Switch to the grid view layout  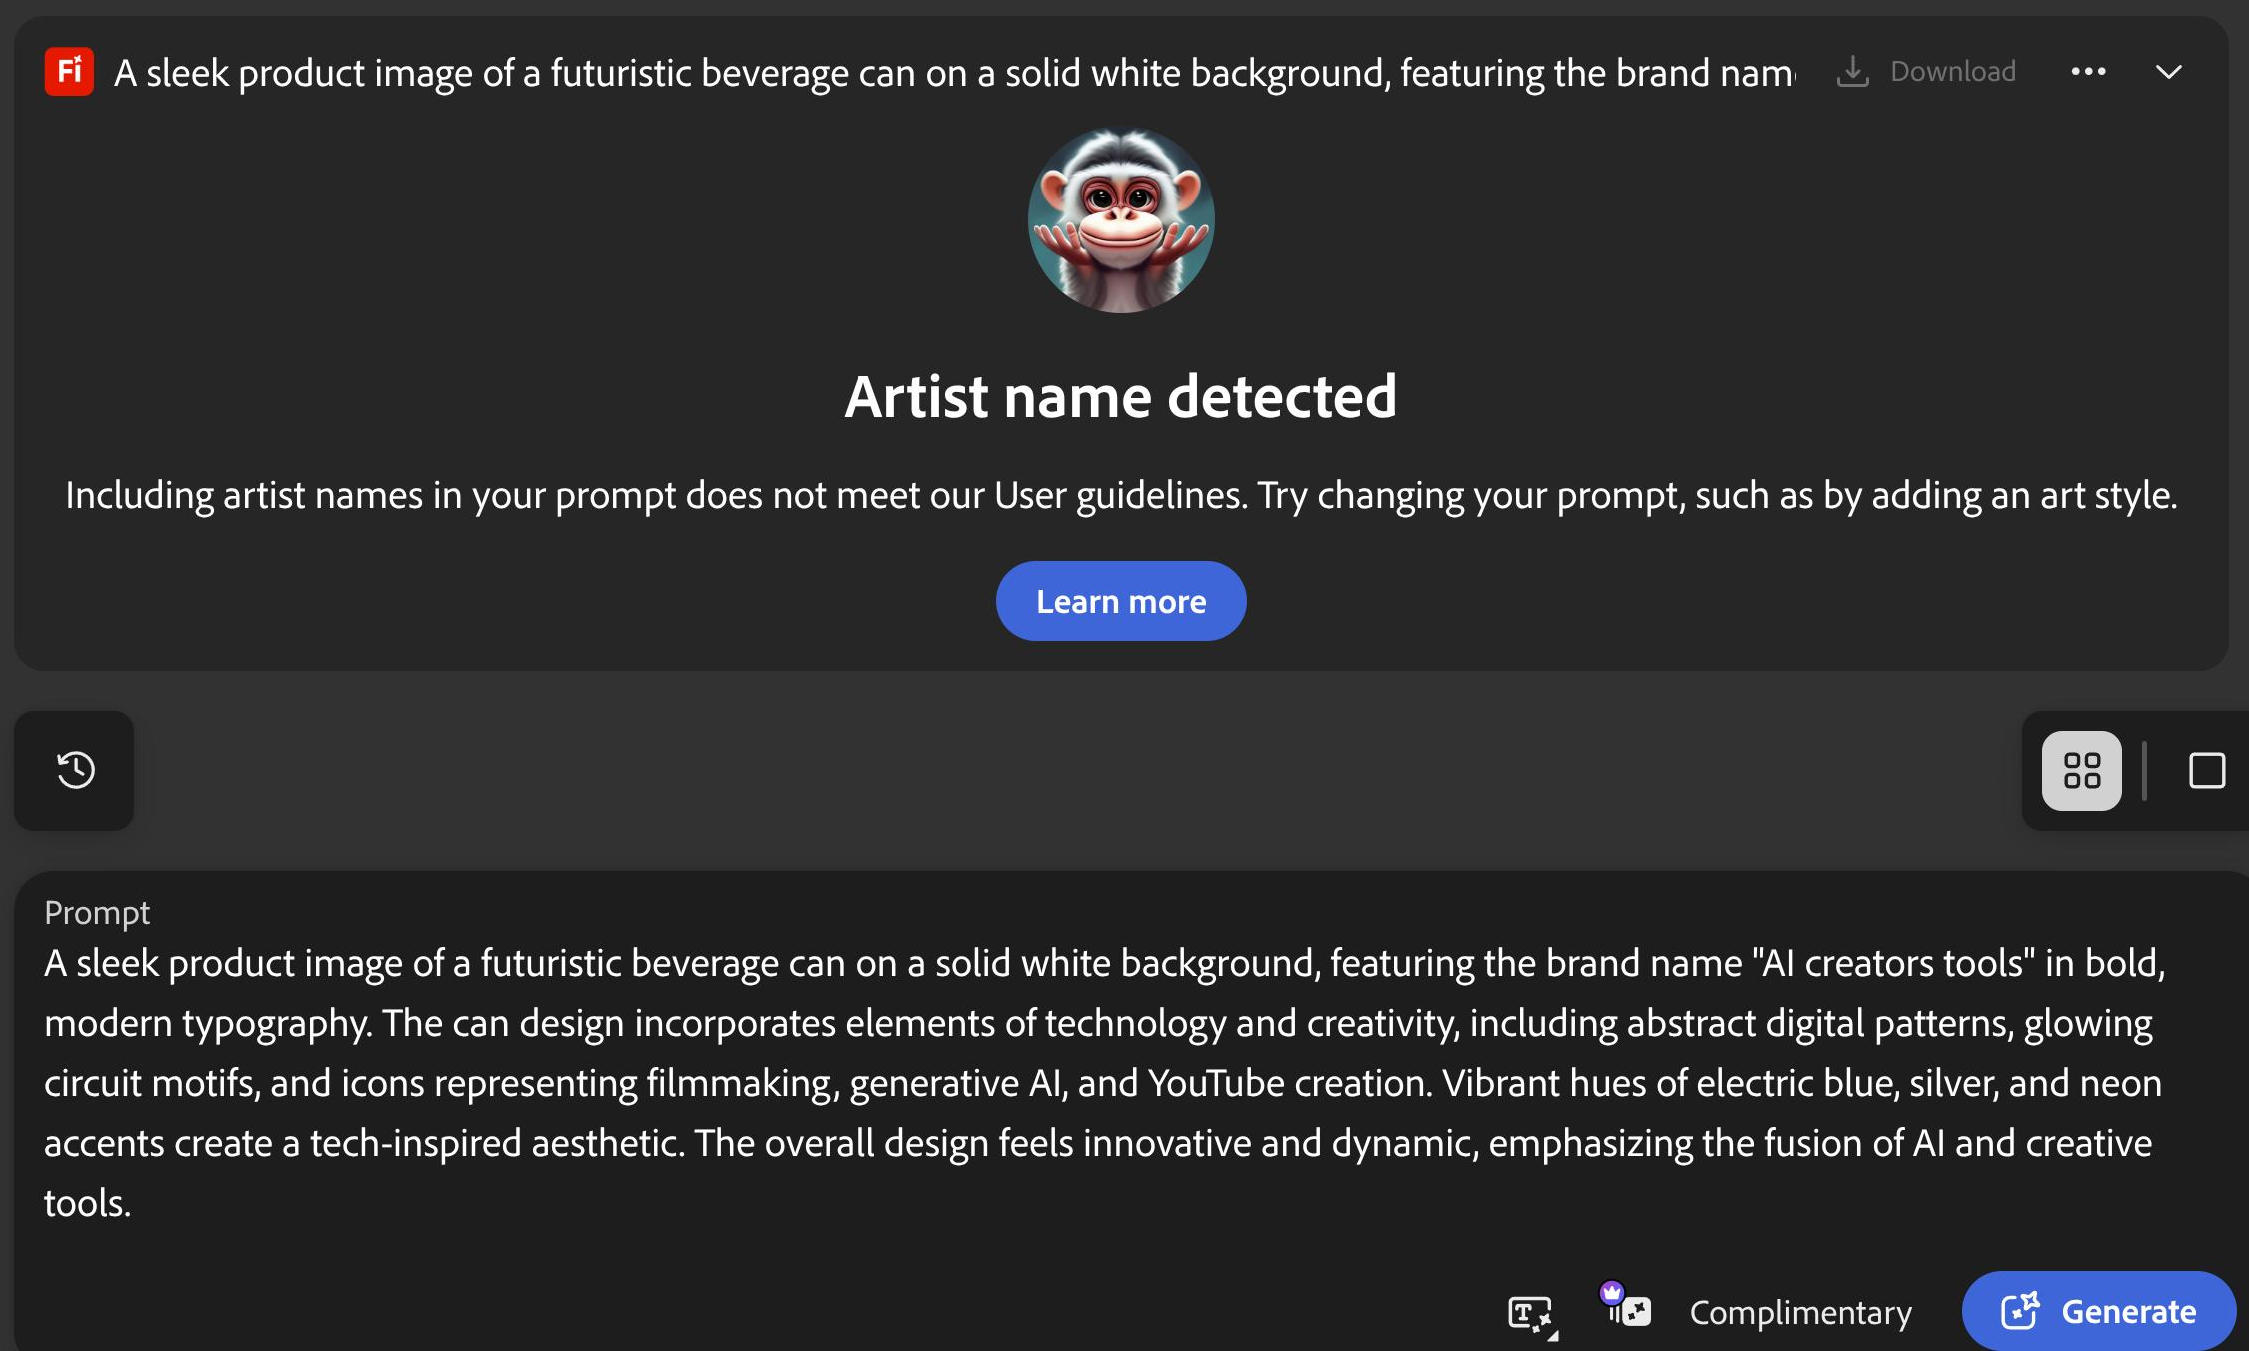(x=2081, y=770)
